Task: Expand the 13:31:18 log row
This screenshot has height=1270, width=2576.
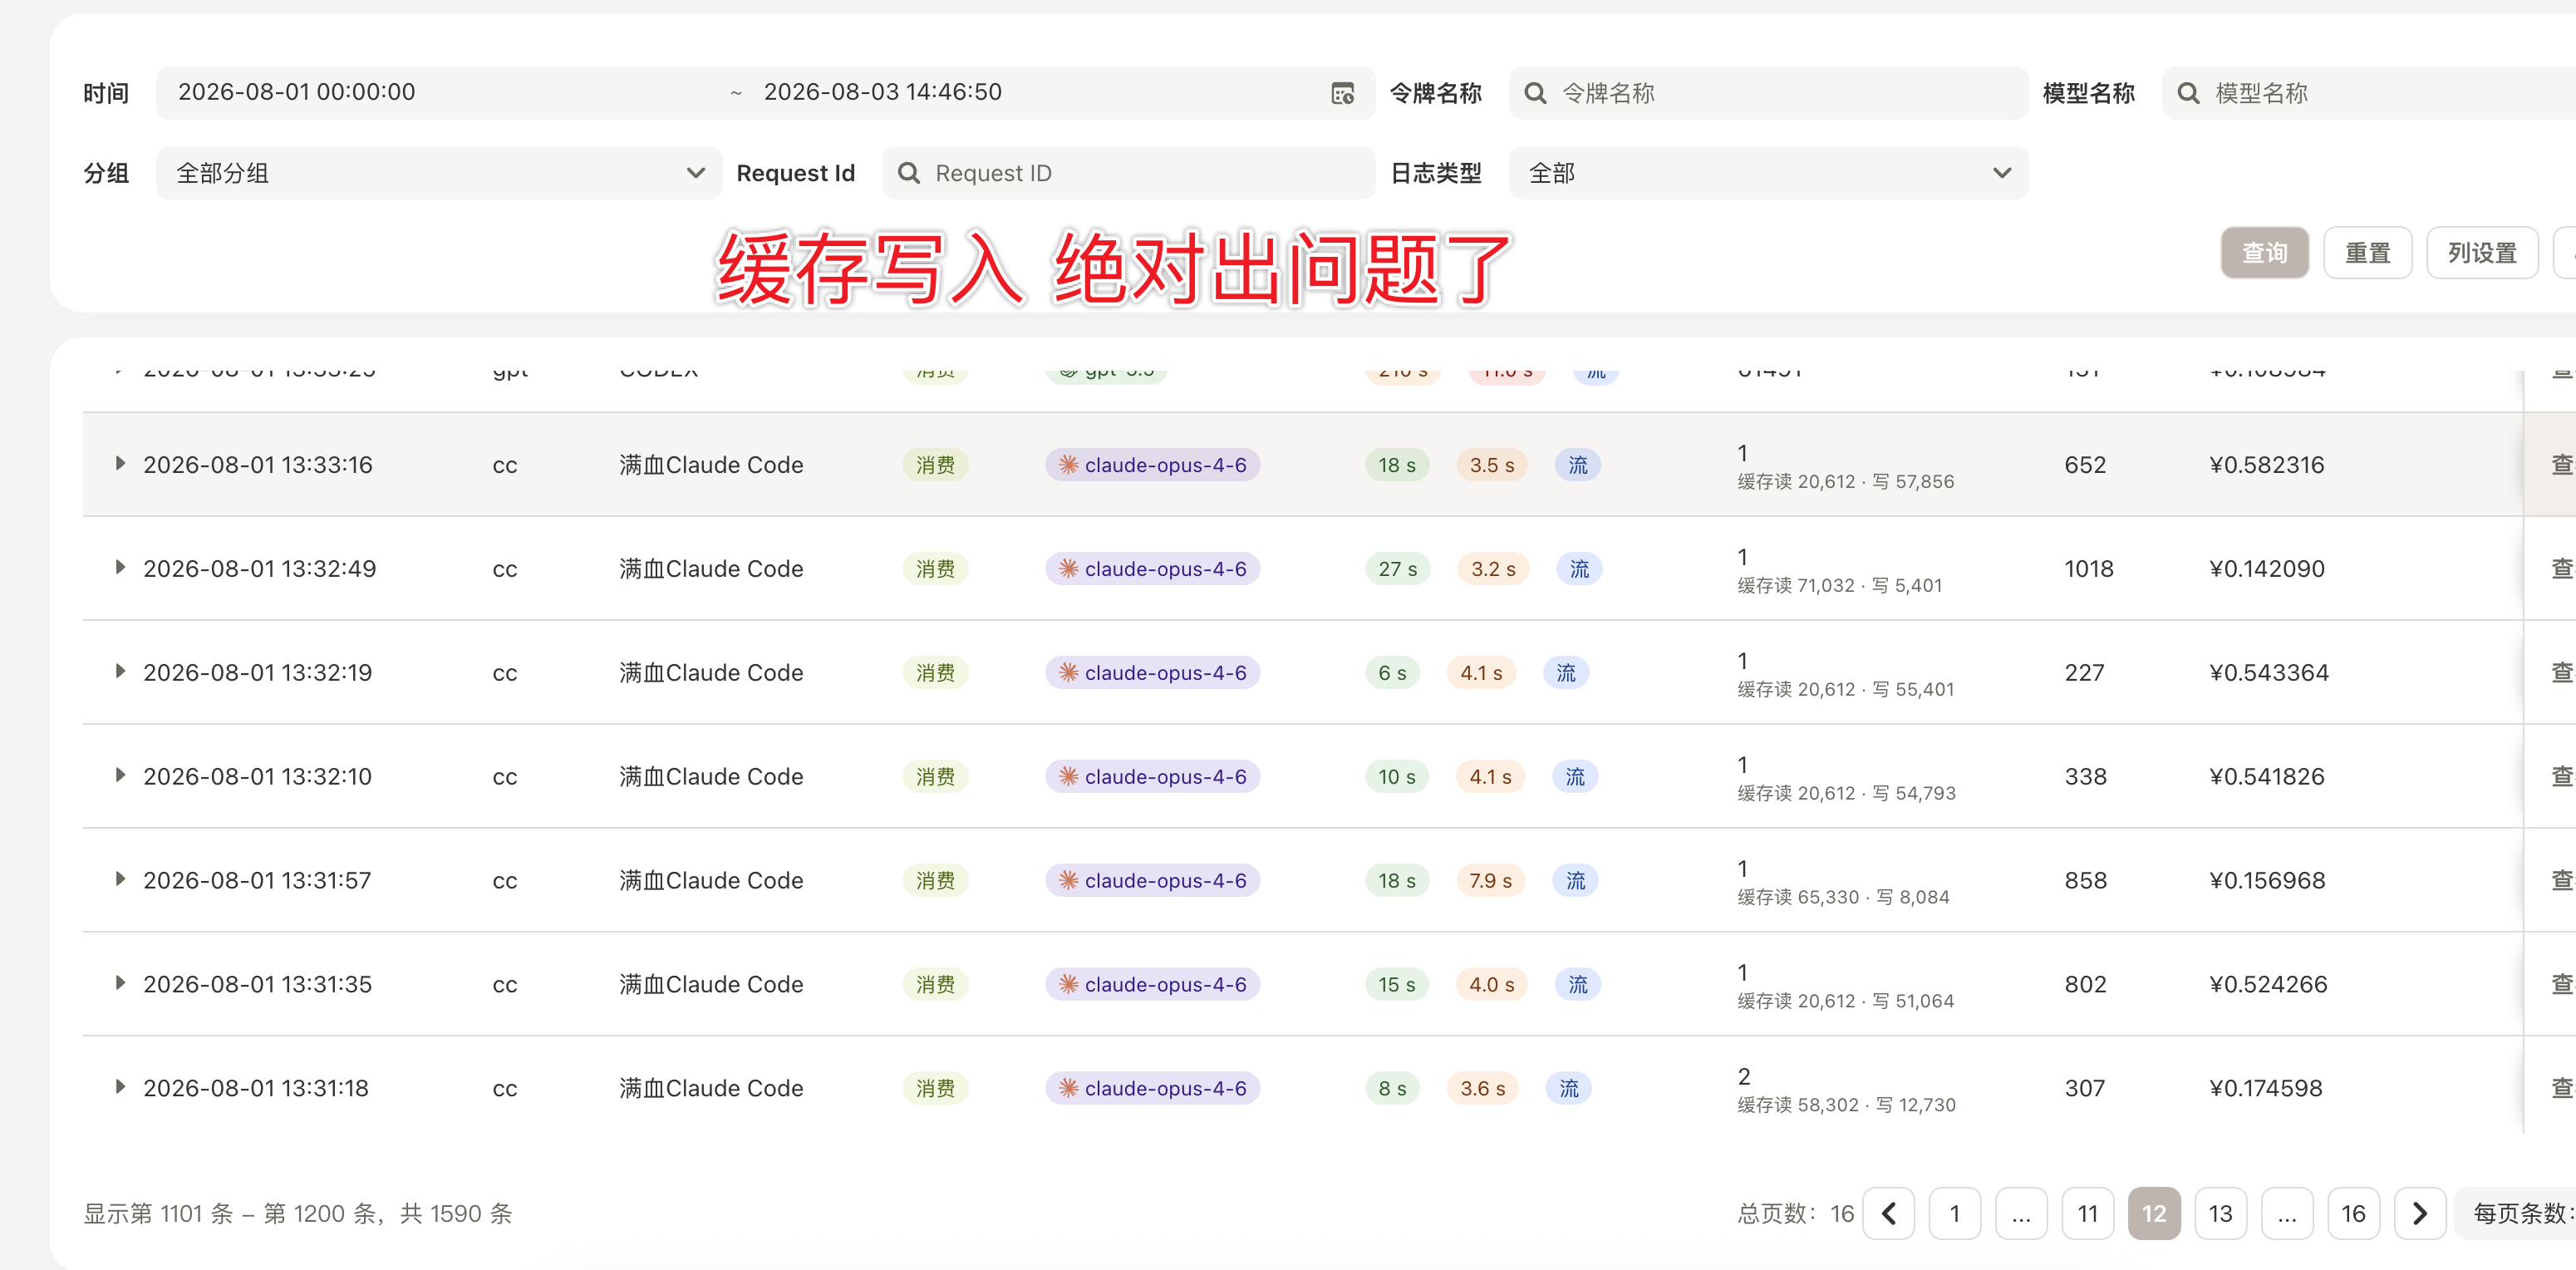Action: pos(120,1088)
